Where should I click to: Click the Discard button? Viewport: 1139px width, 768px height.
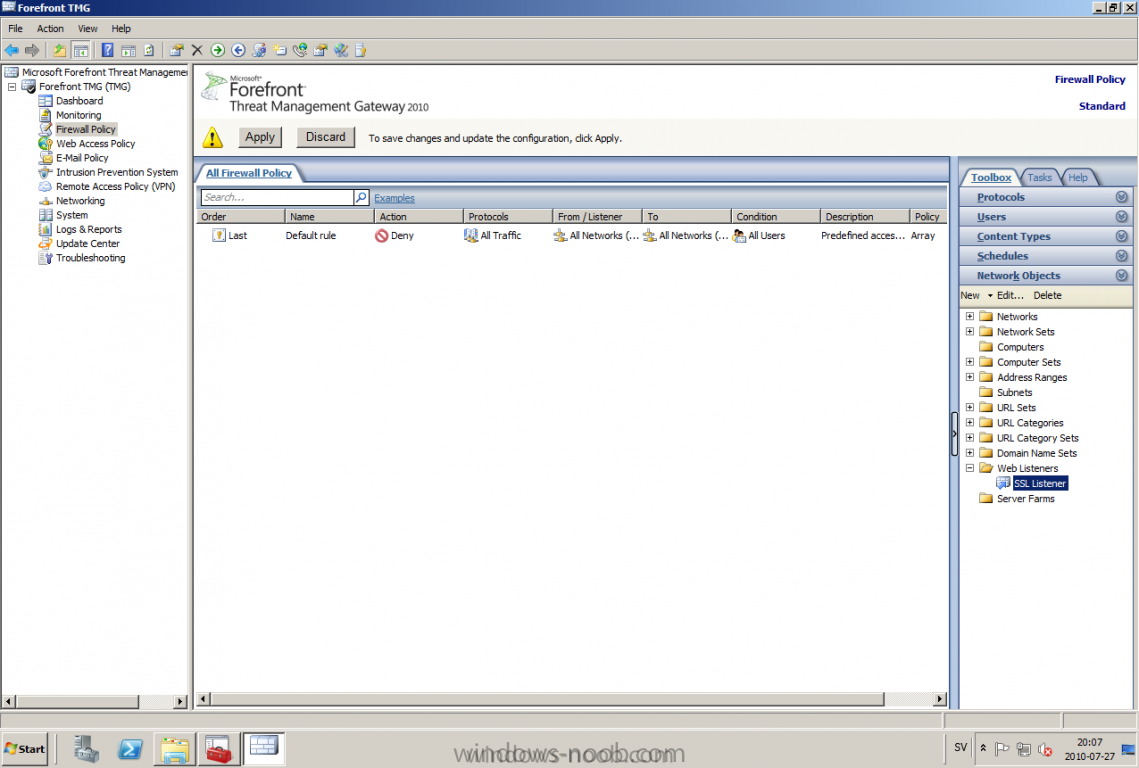(325, 137)
